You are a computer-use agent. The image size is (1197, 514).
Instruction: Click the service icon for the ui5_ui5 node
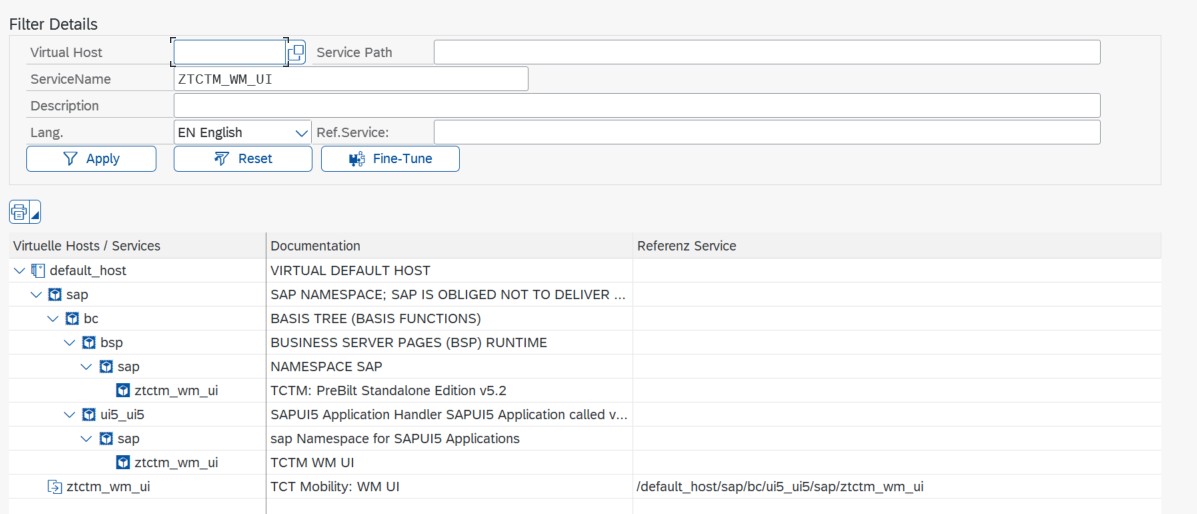tap(89, 414)
